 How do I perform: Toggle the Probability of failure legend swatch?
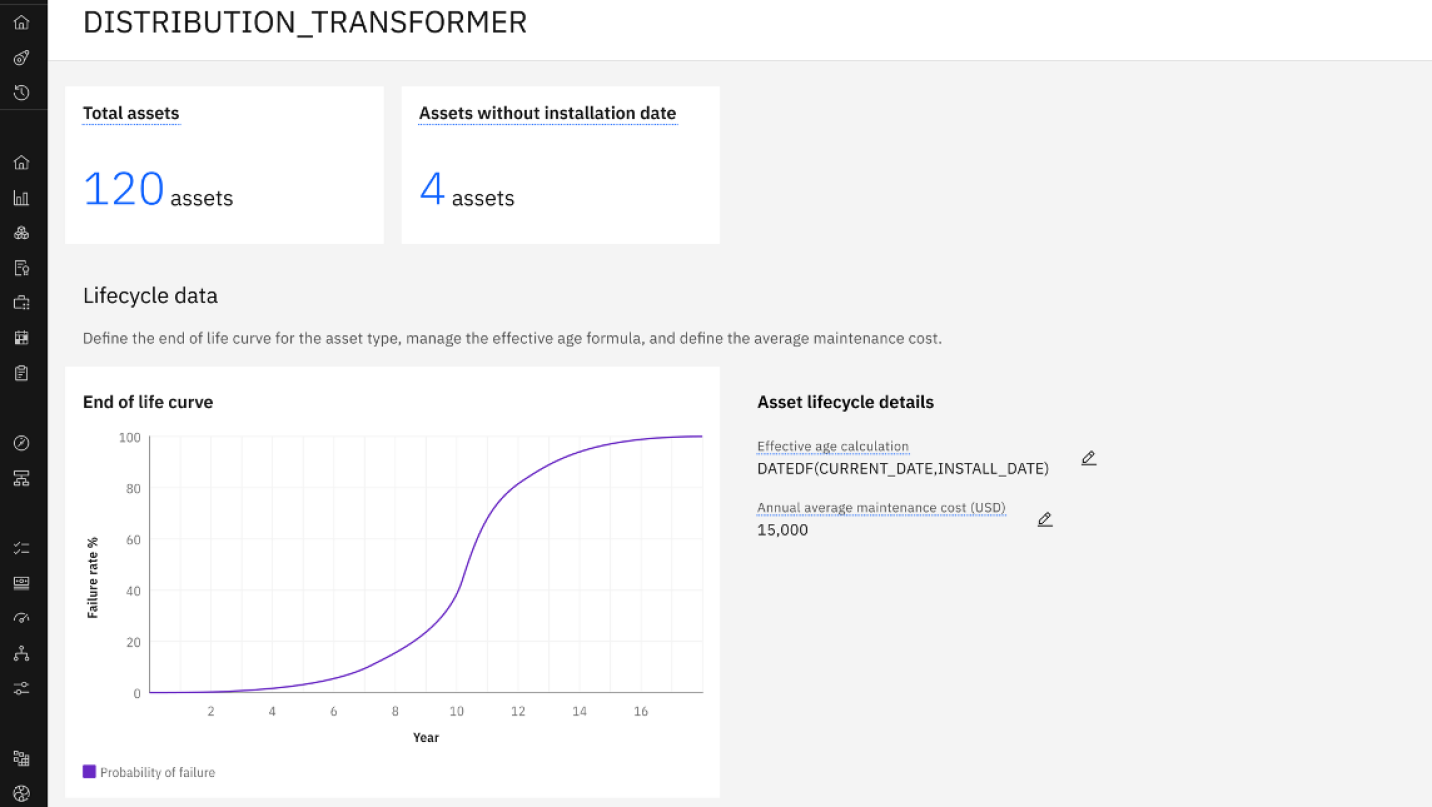point(89,772)
